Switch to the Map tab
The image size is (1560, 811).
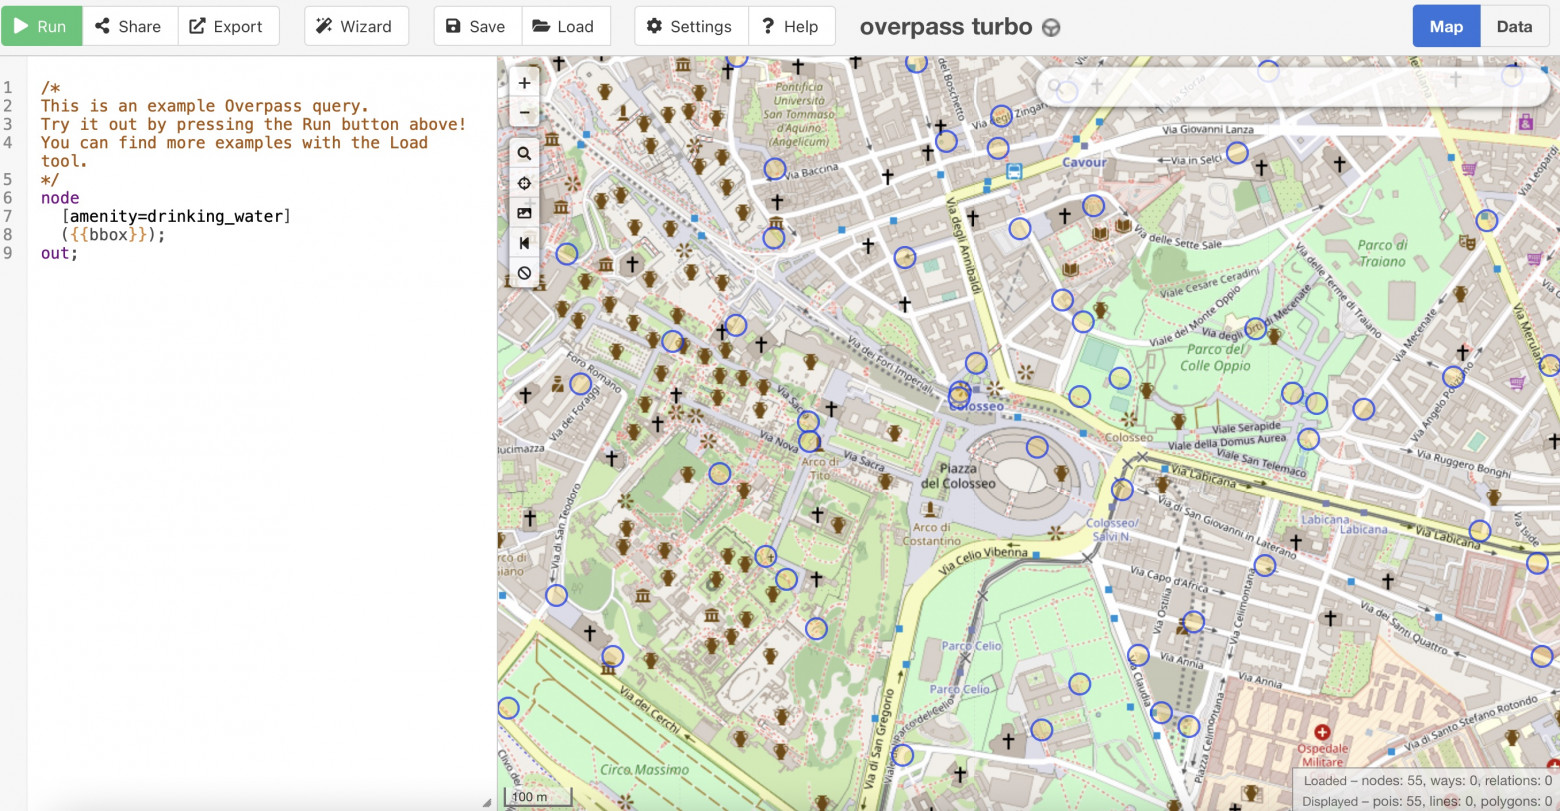click(x=1445, y=26)
